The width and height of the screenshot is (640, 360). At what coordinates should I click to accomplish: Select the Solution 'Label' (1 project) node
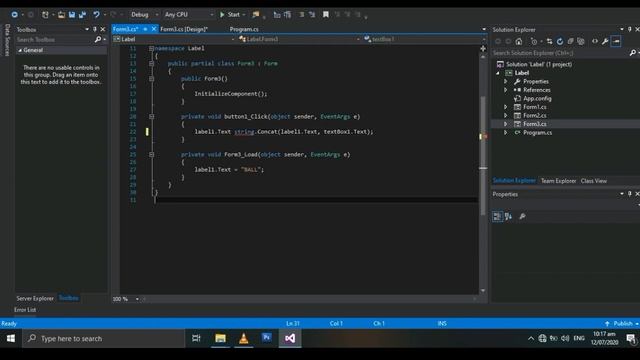click(539, 64)
